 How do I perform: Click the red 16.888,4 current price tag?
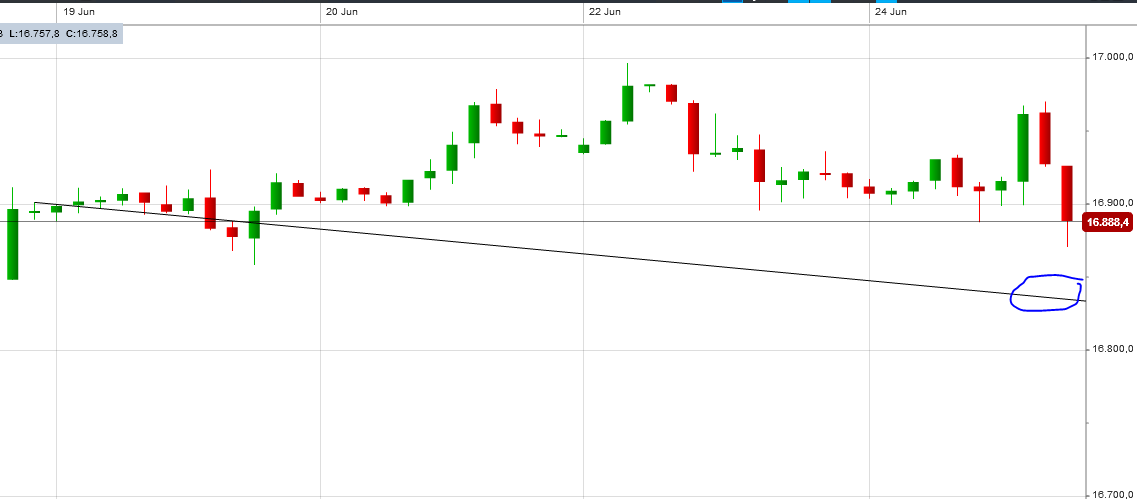coord(1107,223)
